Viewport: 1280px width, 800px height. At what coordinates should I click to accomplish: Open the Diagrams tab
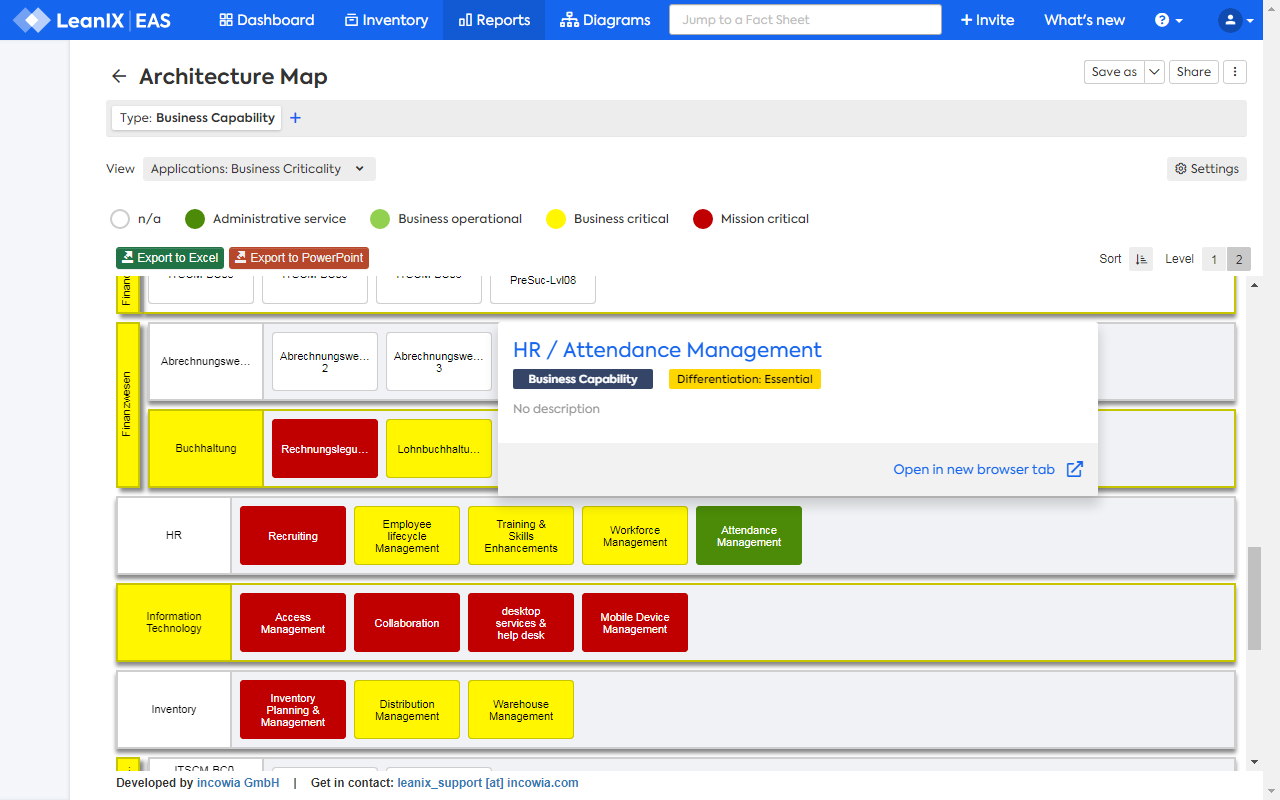tap(605, 20)
